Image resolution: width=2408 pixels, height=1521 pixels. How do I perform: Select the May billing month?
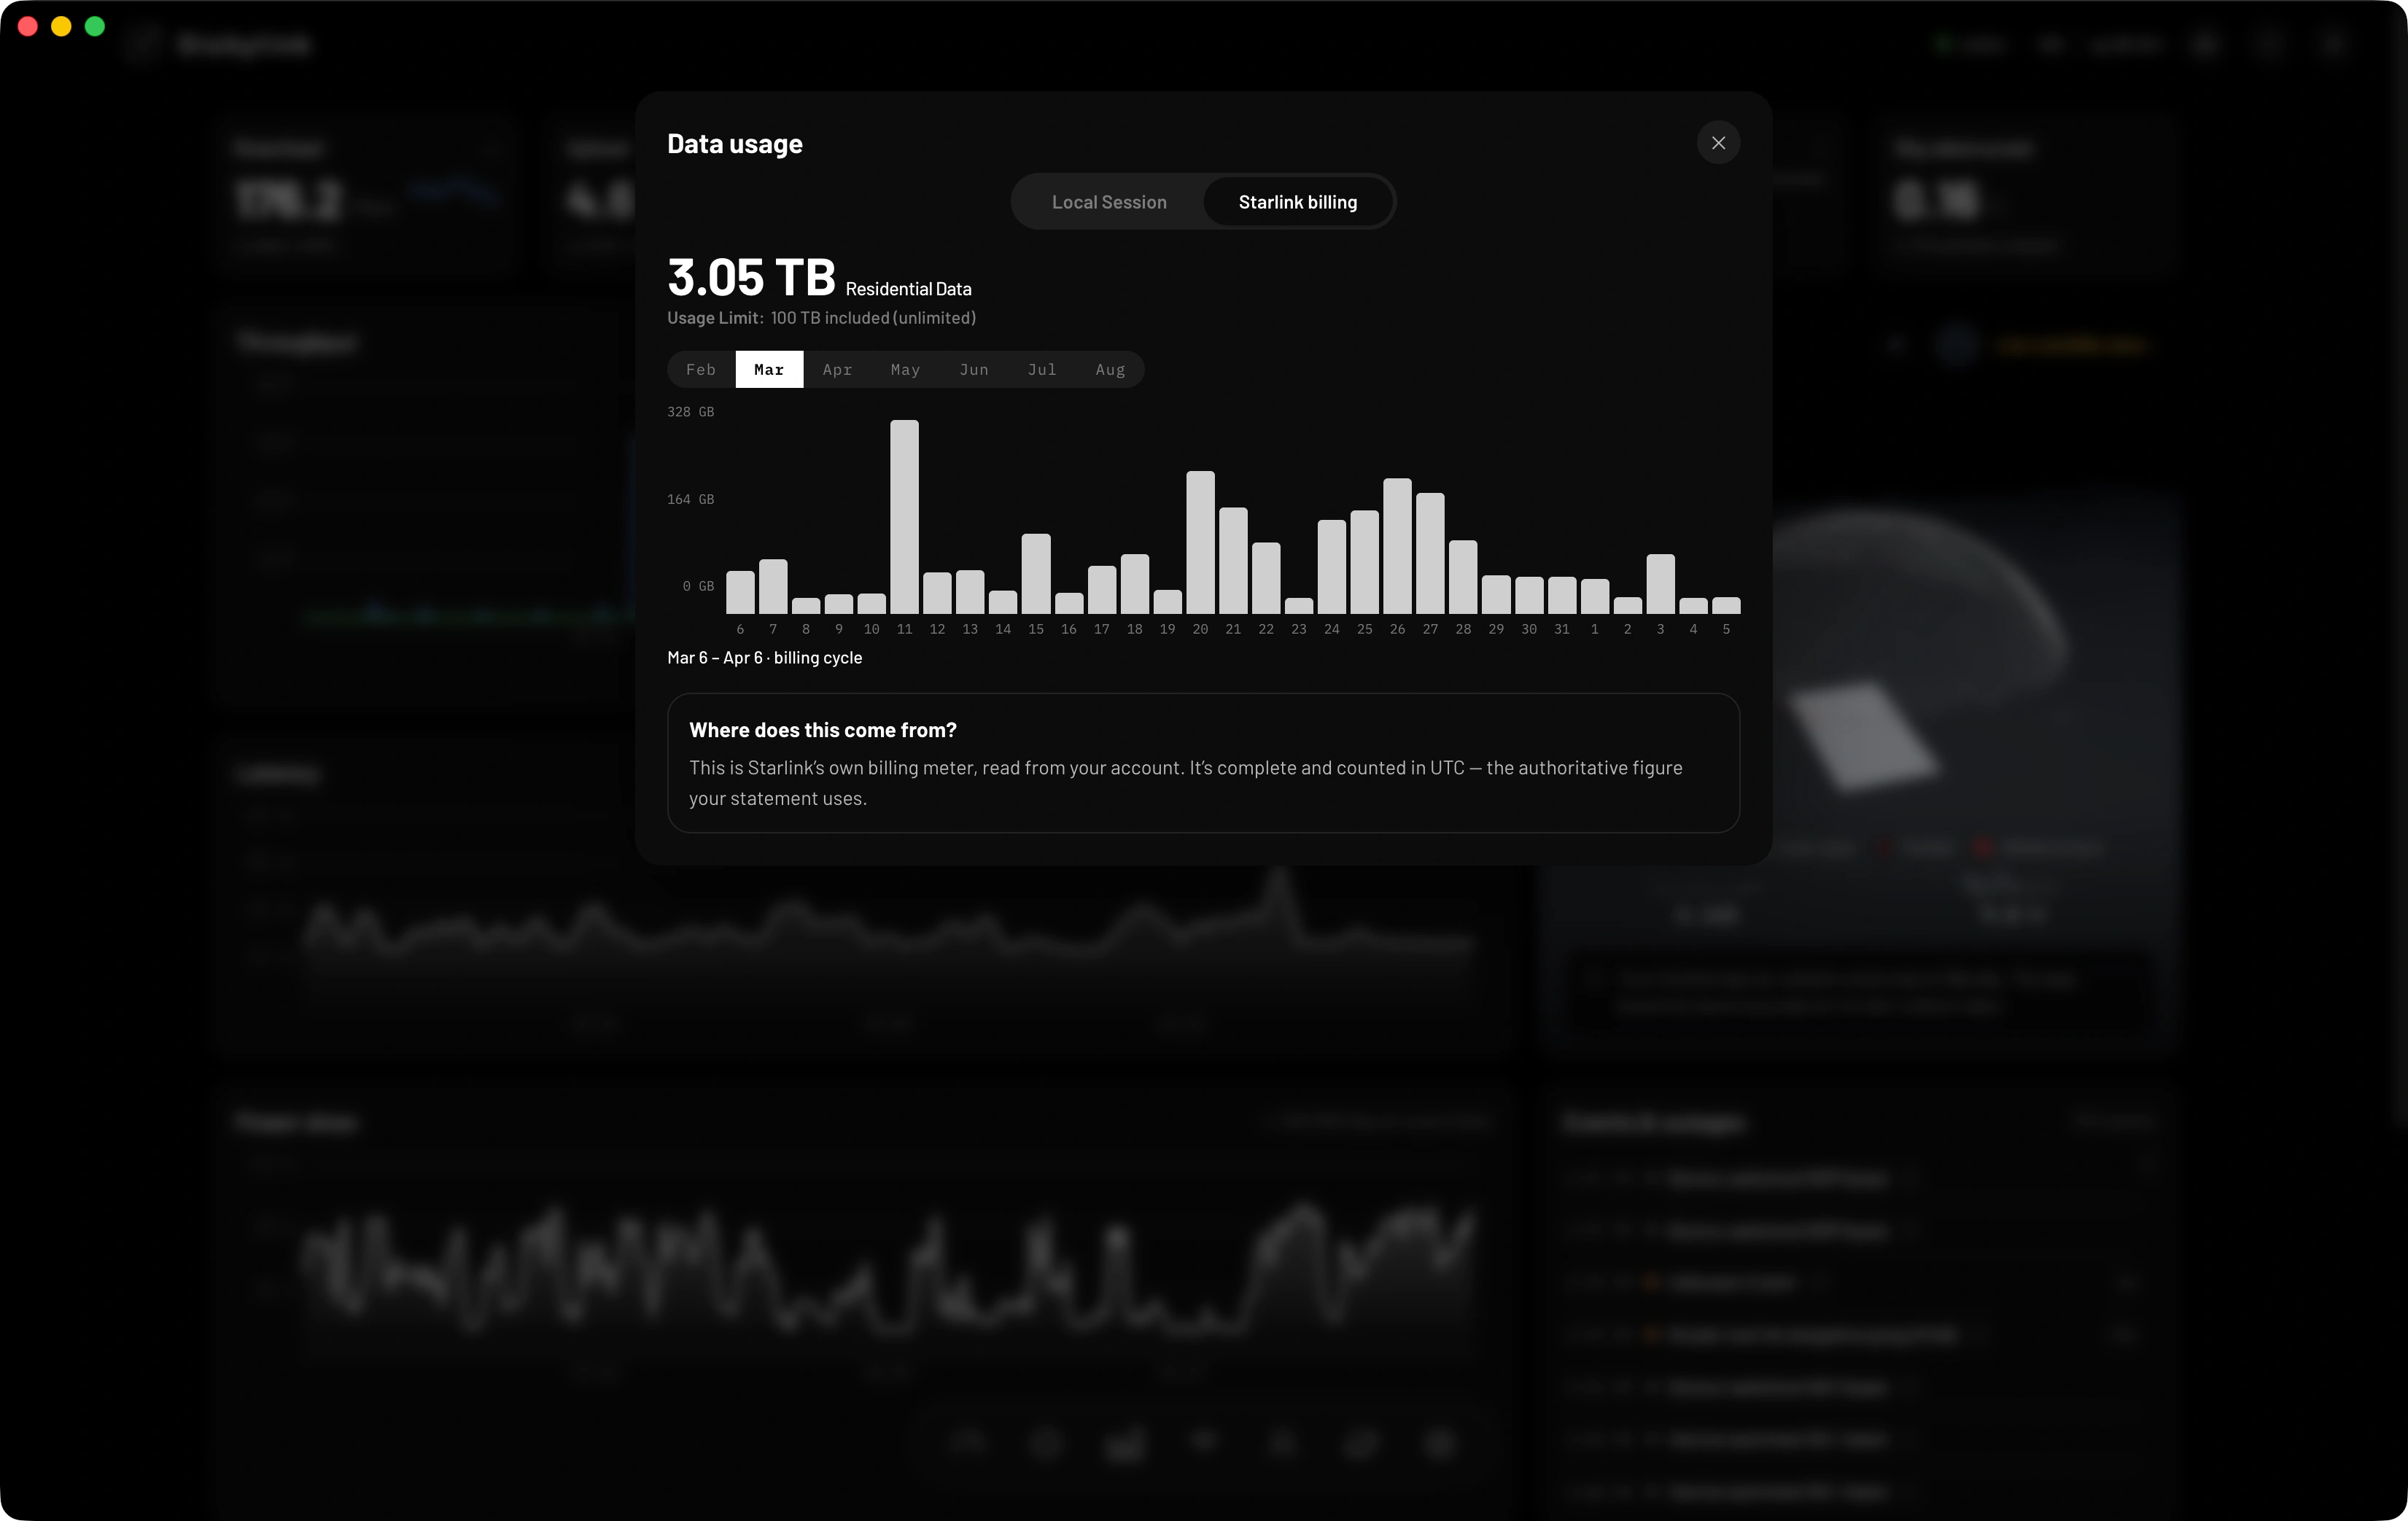point(905,369)
